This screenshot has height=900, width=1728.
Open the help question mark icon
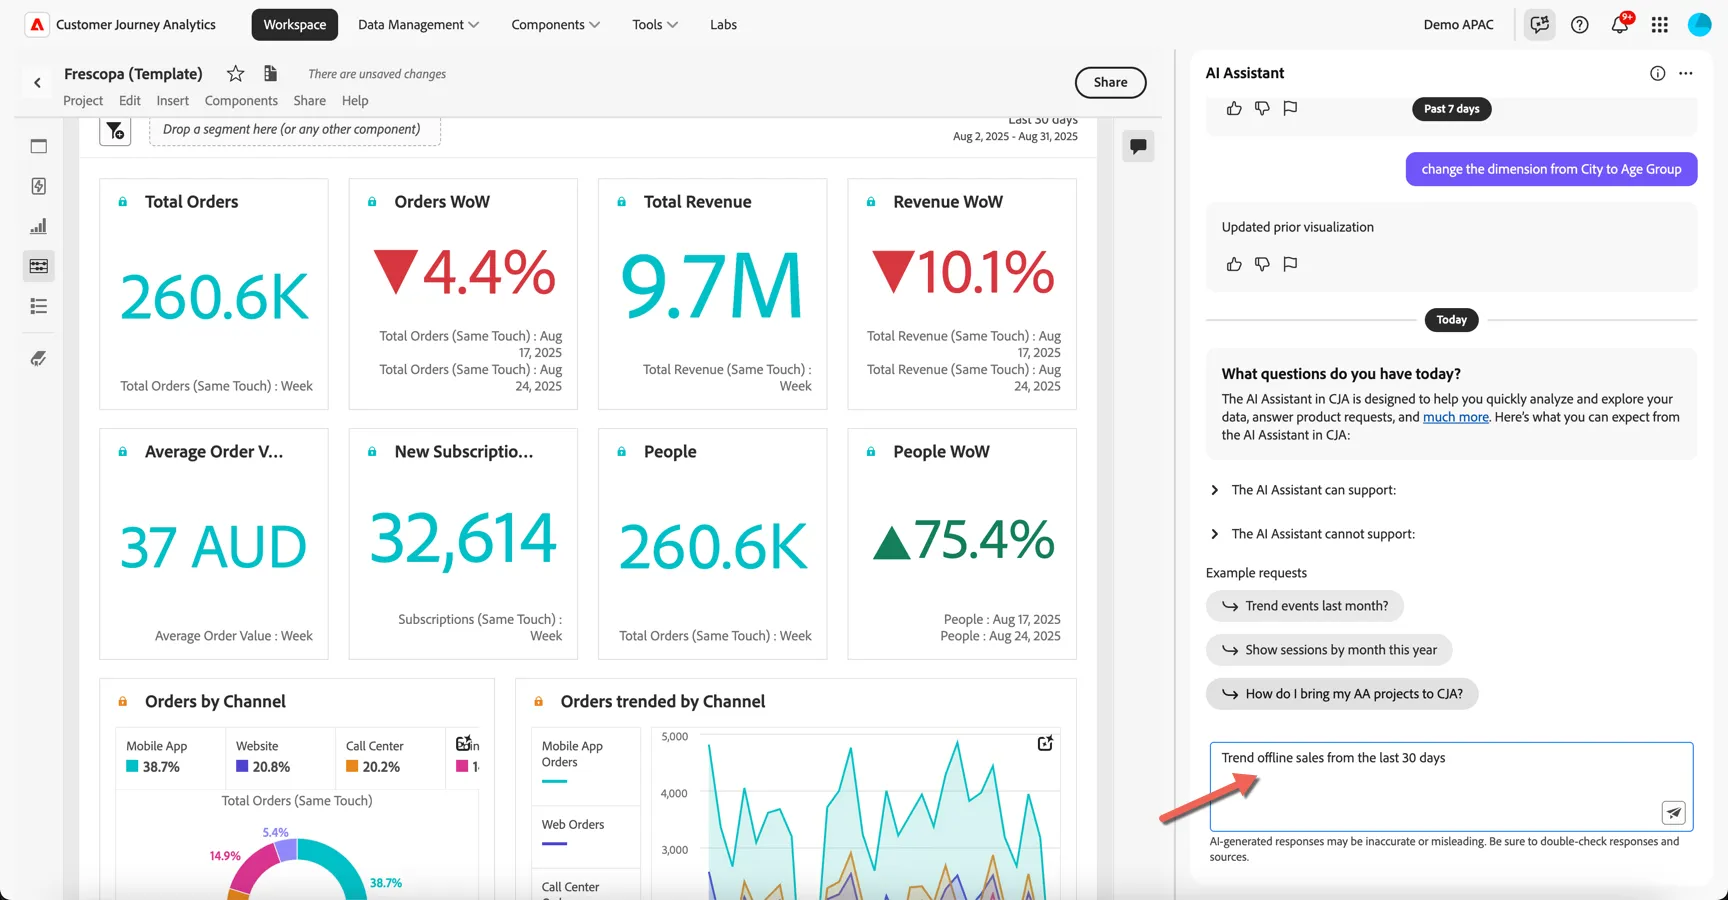1580,24
